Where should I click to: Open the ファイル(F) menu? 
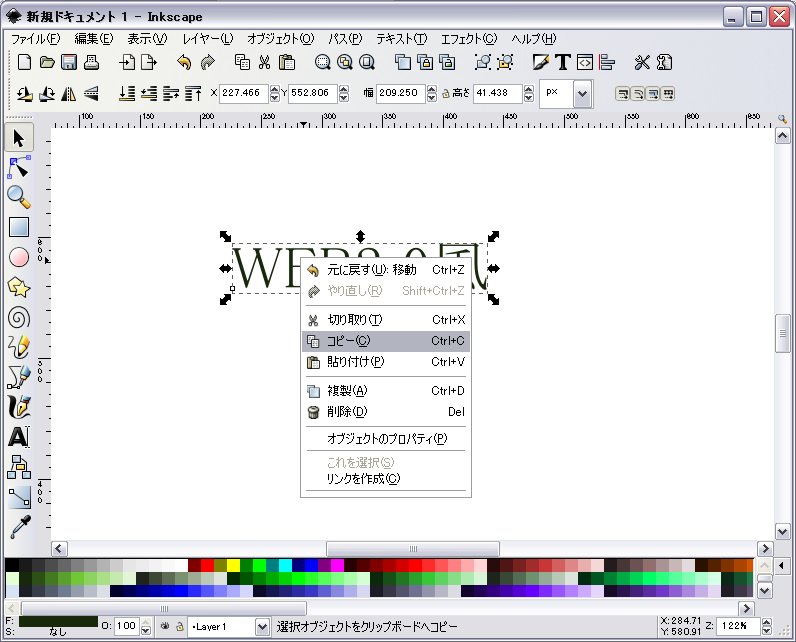pyautogui.click(x=36, y=39)
